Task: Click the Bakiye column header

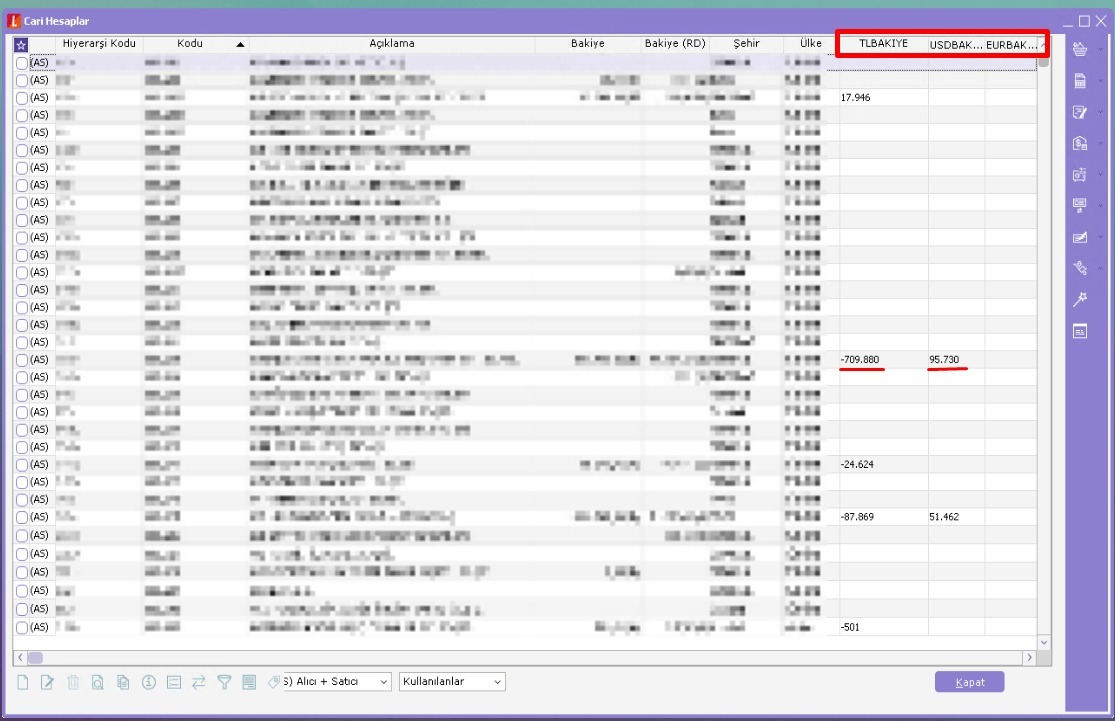Action: (587, 43)
